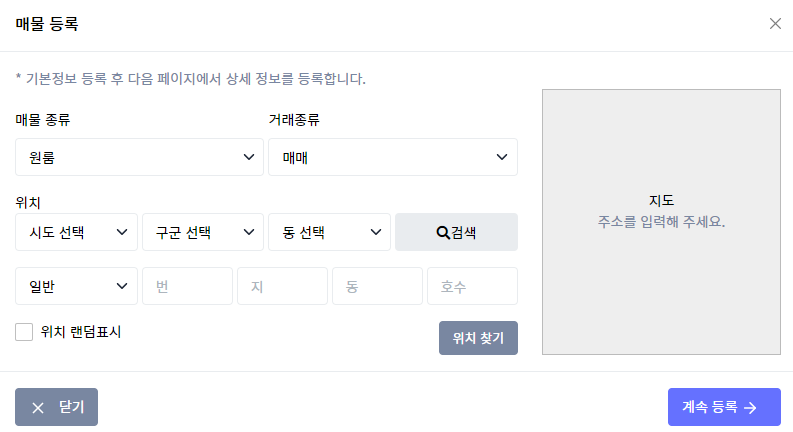Click the 지 input field
The height and width of the screenshot is (432, 793).
(283, 286)
